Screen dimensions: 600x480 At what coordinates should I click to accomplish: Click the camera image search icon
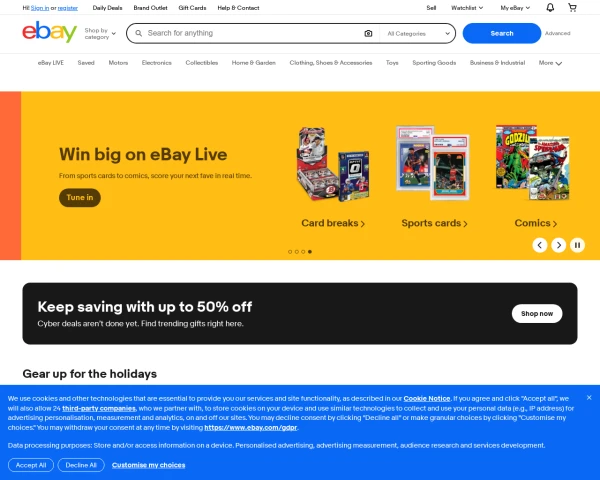[x=368, y=33]
